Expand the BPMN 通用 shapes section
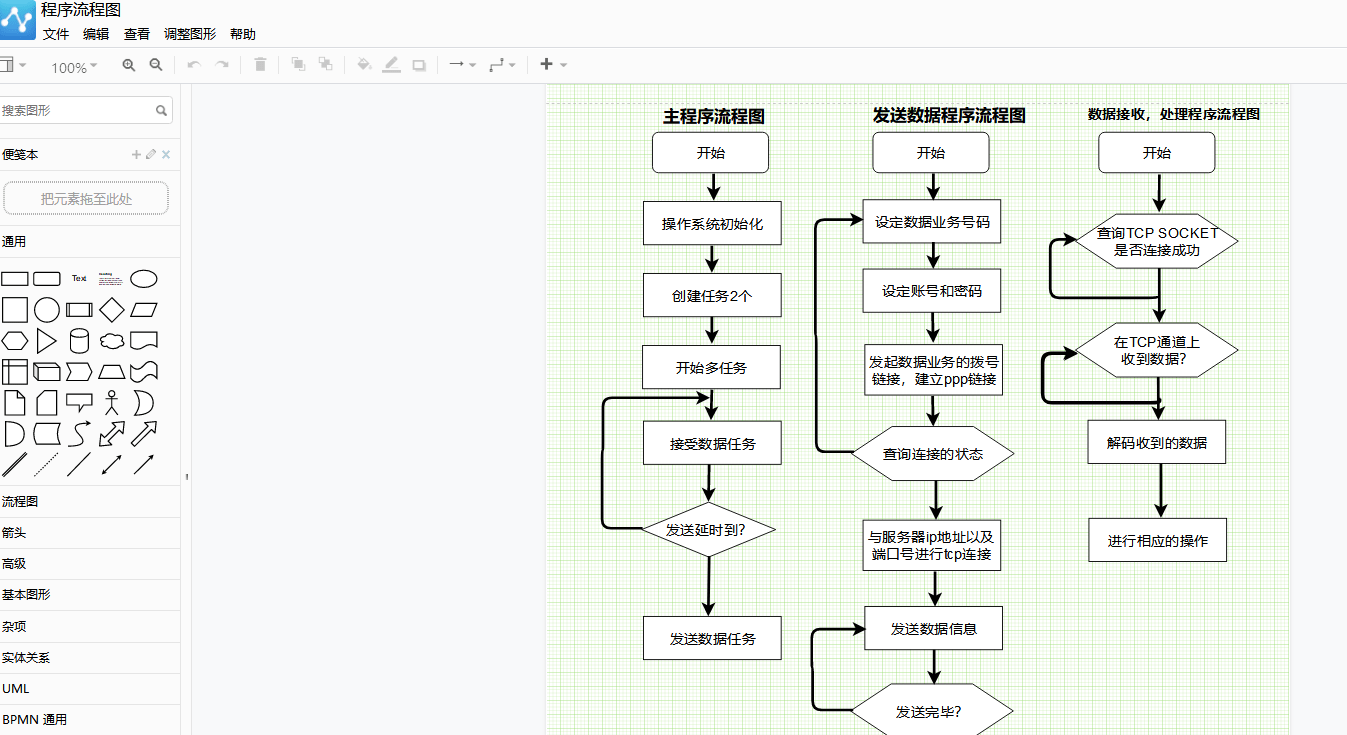The image size is (1347, 735). pos(90,720)
